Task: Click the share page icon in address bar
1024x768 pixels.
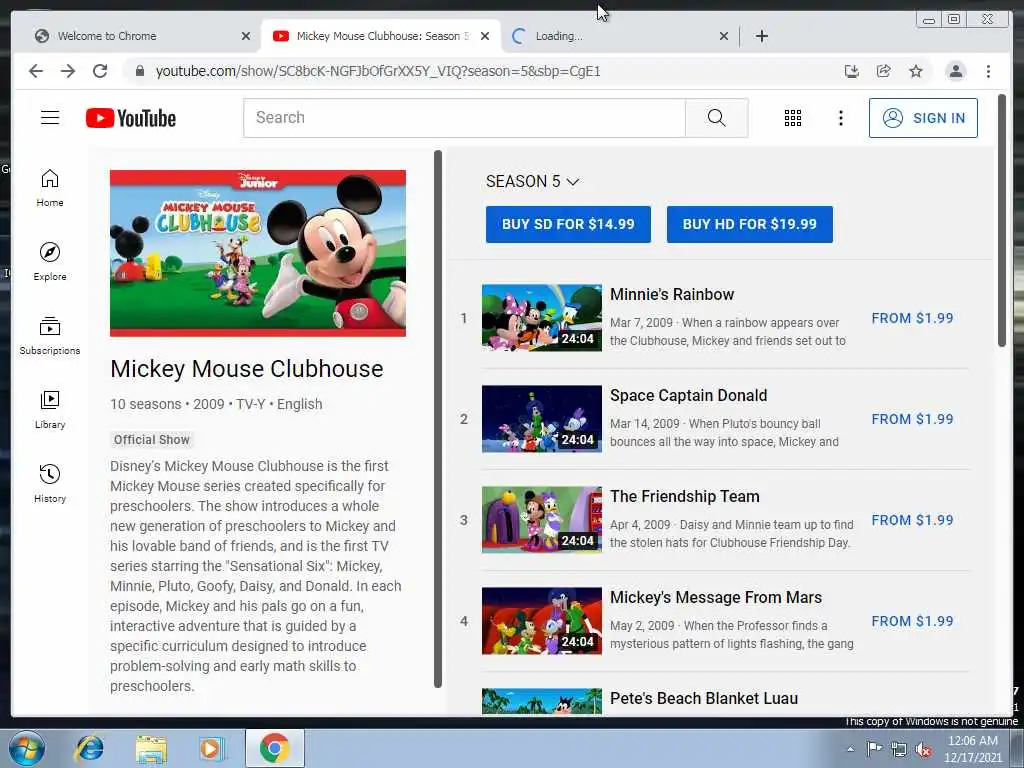Action: 884,71
